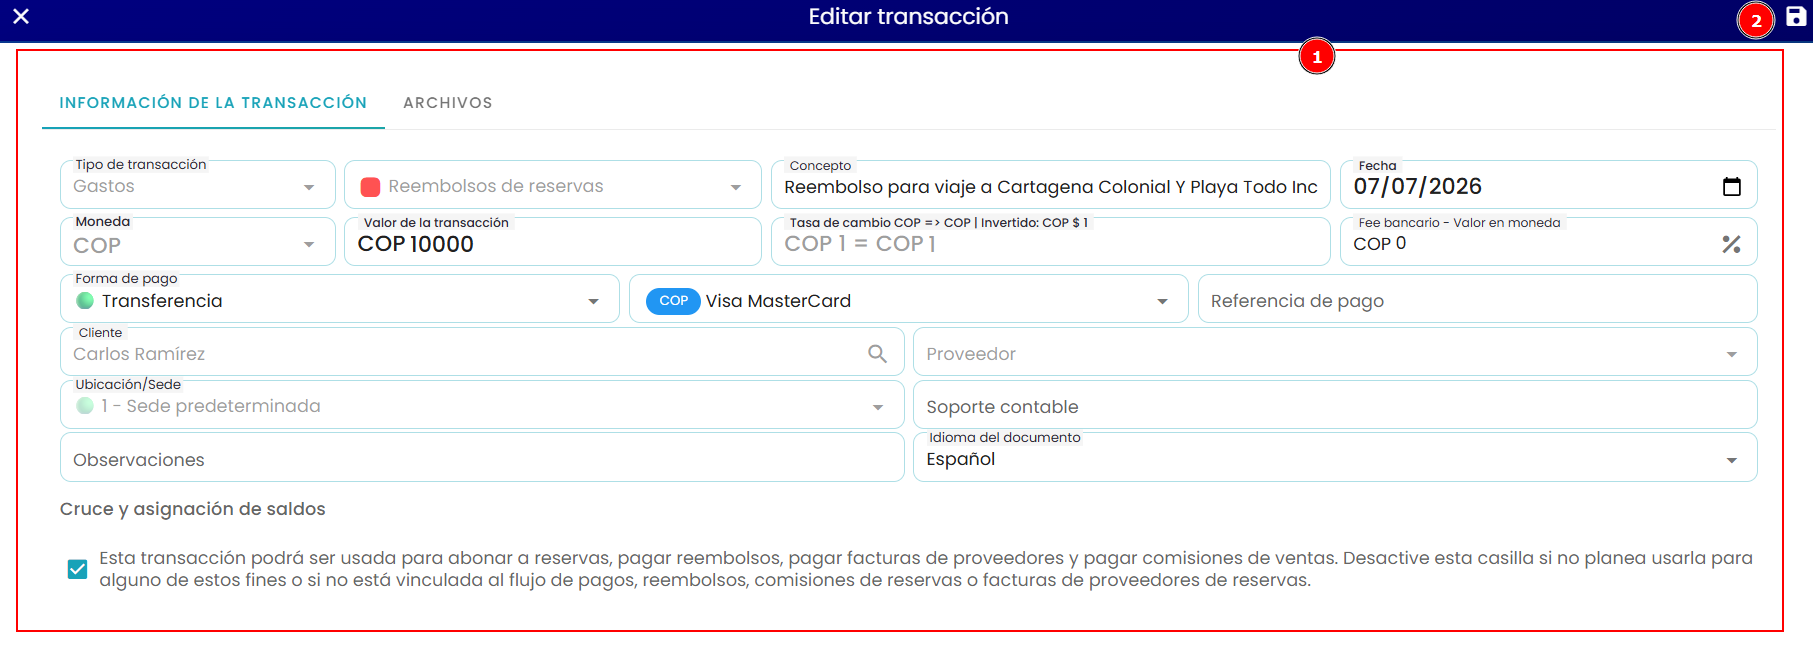
Task: Open the Tipo de transacción dropdown
Action: (198, 186)
